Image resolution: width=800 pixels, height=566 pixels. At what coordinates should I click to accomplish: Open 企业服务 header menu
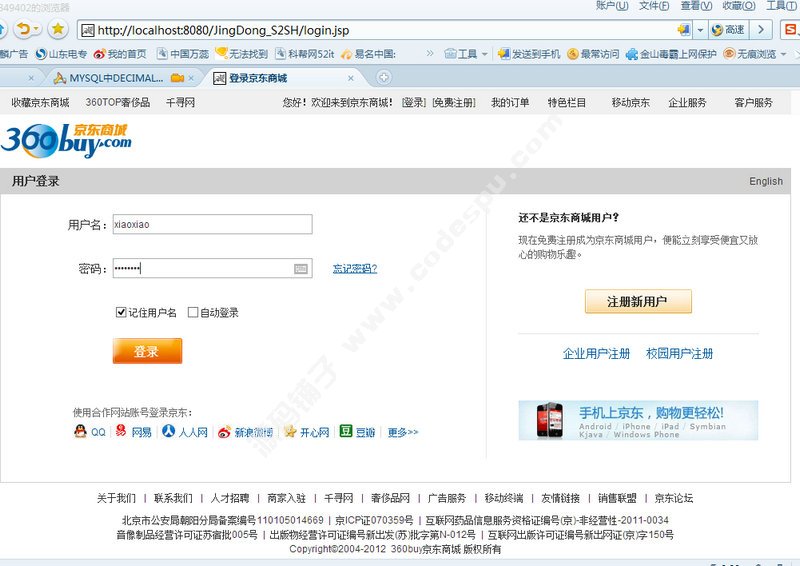click(687, 103)
